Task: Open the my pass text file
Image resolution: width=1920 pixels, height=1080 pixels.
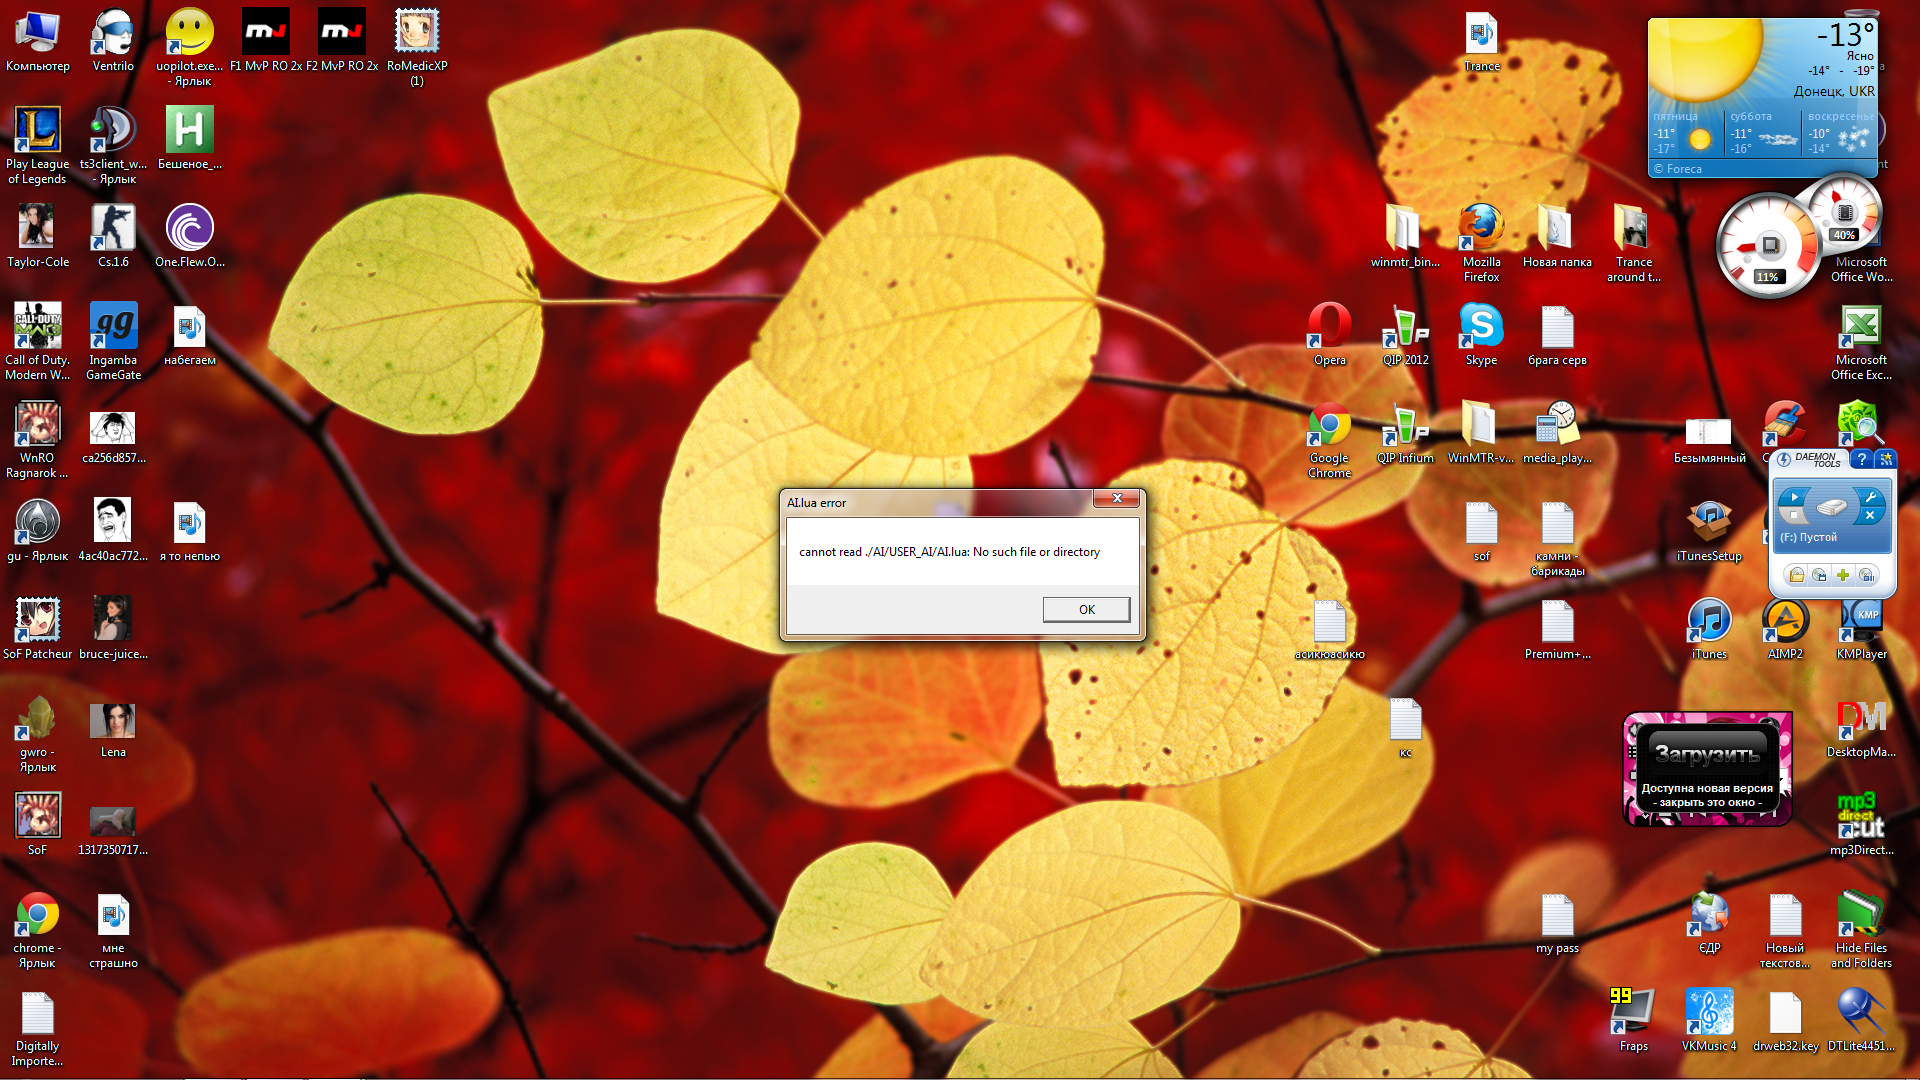Action: 1557,922
